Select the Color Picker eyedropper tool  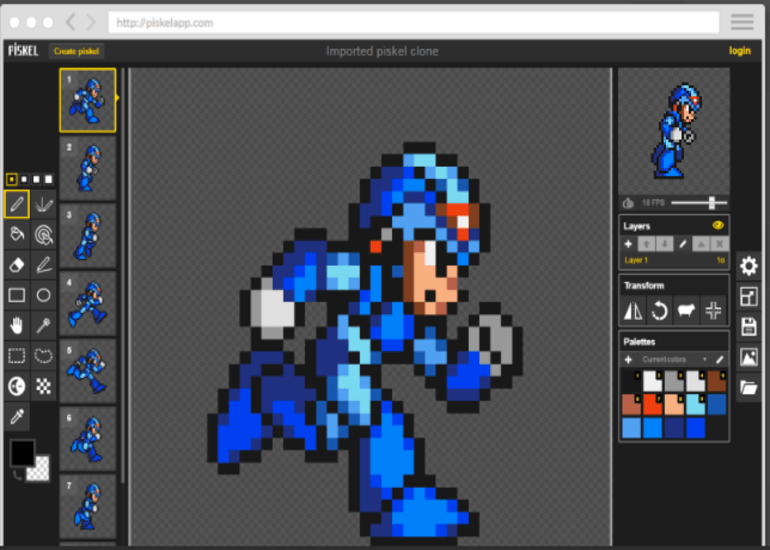point(17,415)
